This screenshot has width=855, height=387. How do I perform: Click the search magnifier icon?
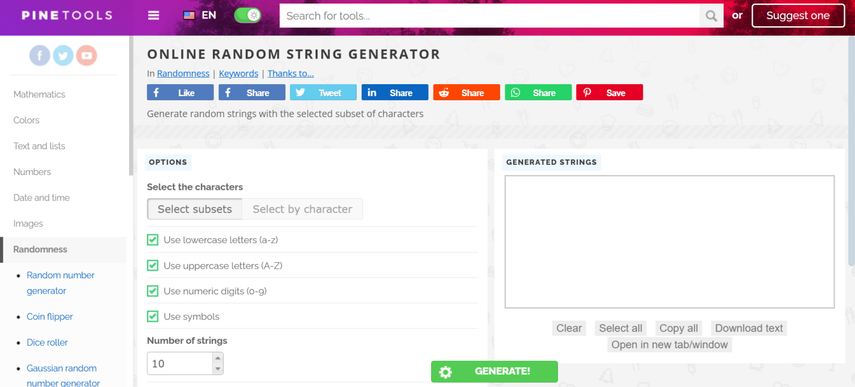tap(711, 16)
